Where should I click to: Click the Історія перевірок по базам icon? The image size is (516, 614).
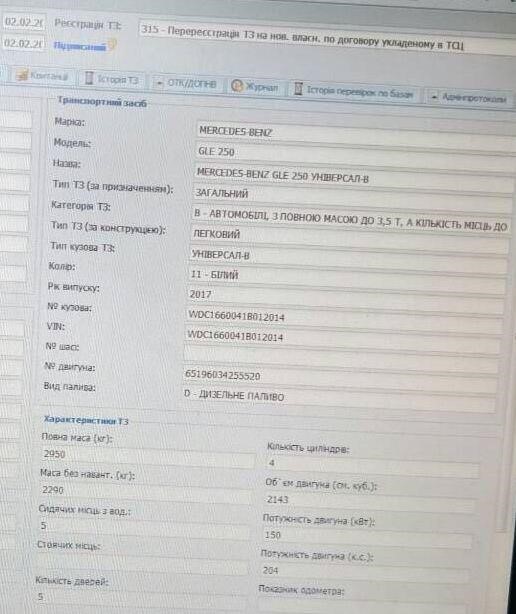click(x=298, y=89)
